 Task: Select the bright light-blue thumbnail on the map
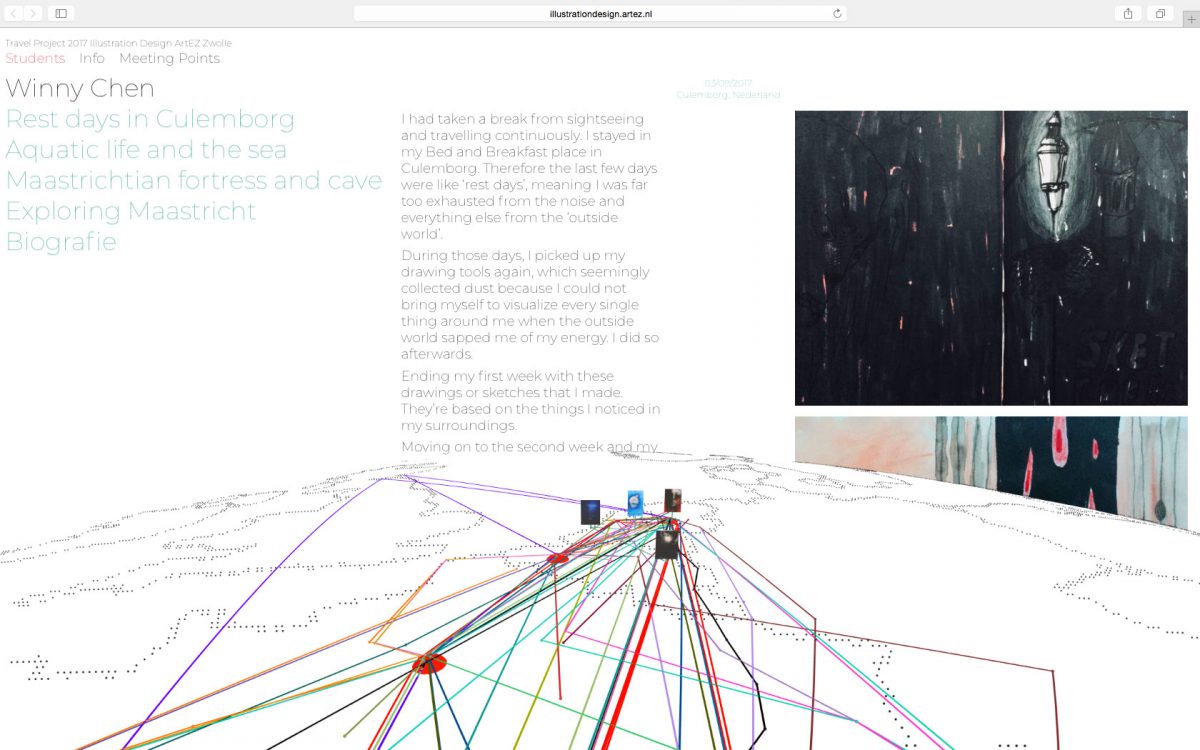coord(635,502)
